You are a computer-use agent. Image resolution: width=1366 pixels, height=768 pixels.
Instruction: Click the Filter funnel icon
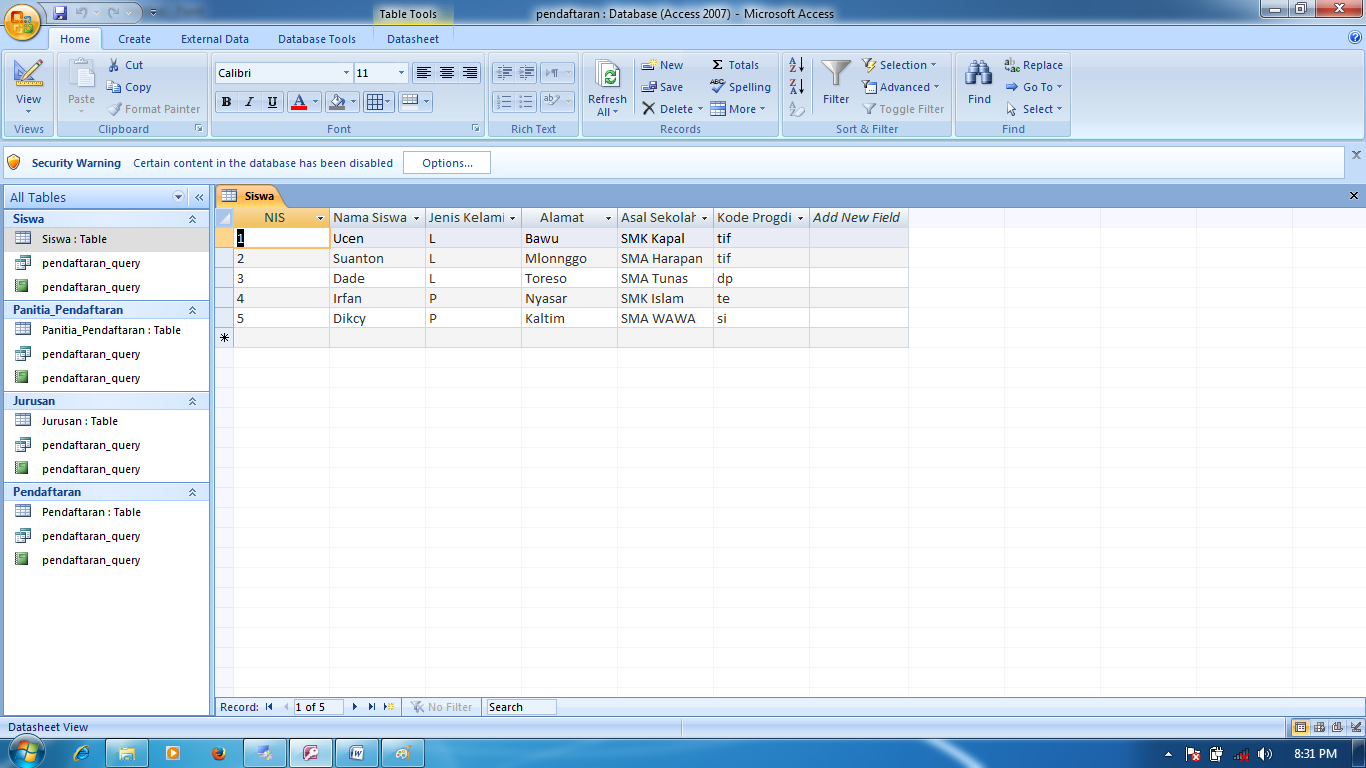[x=836, y=73]
